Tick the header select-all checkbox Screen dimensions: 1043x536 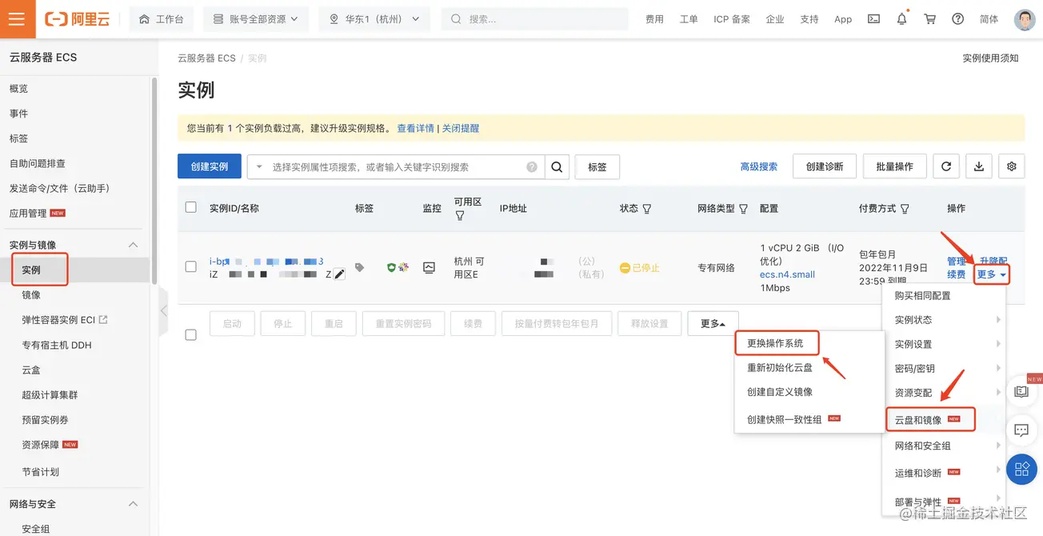pyautogui.click(x=191, y=207)
